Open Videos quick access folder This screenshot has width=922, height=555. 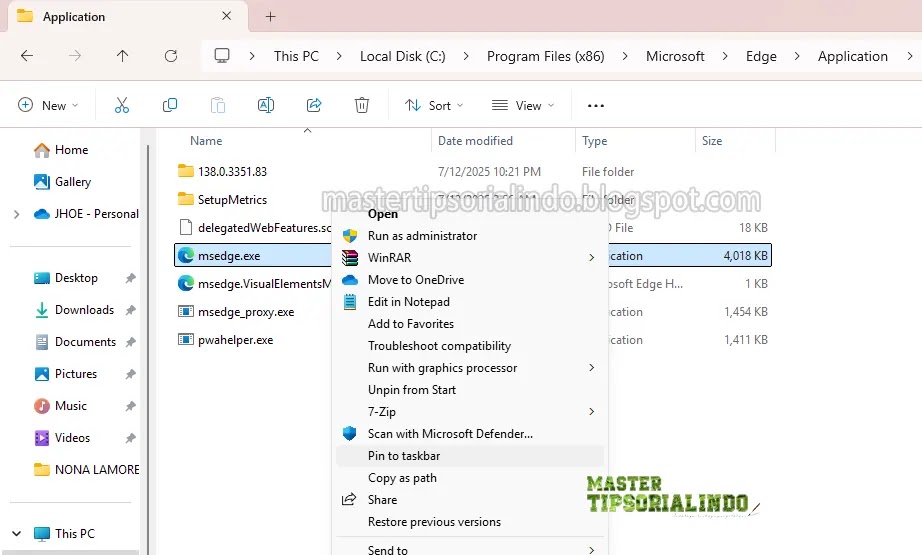click(62, 438)
